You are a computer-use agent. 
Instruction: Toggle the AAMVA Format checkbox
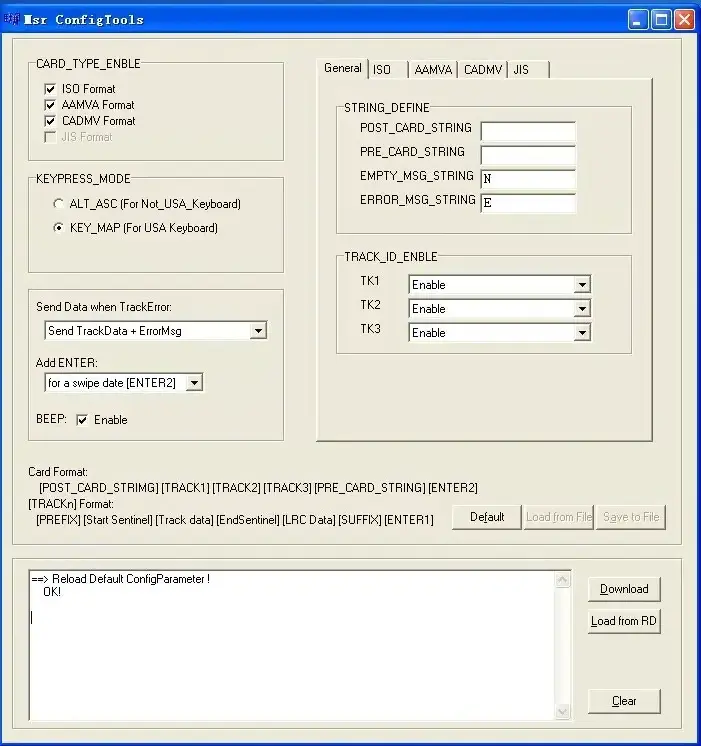pos(51,105)
